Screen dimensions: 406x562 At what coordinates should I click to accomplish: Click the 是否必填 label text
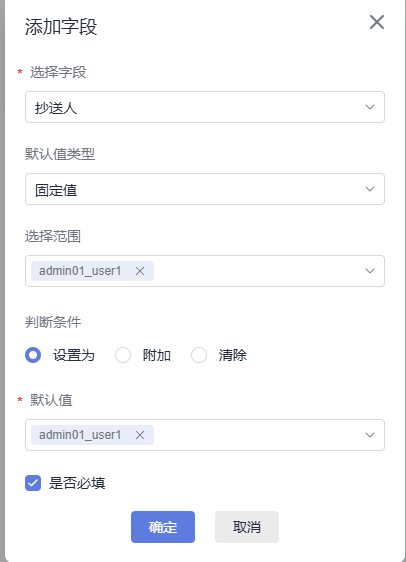coord(77,483)
